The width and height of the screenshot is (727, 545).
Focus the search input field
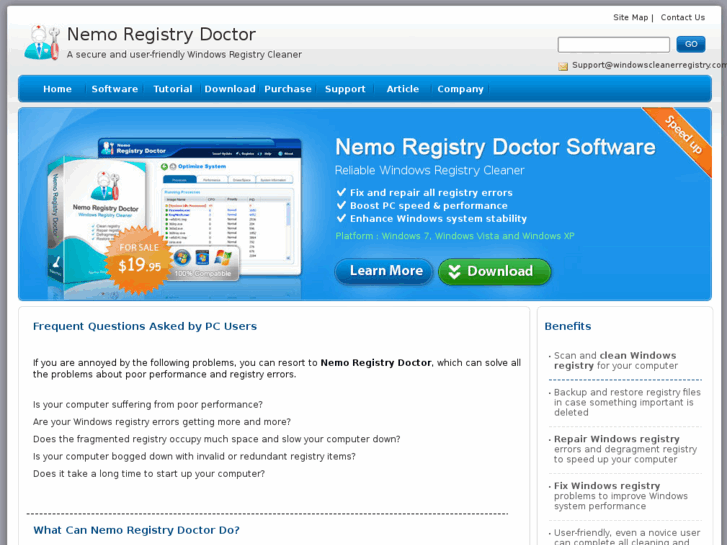613,45
